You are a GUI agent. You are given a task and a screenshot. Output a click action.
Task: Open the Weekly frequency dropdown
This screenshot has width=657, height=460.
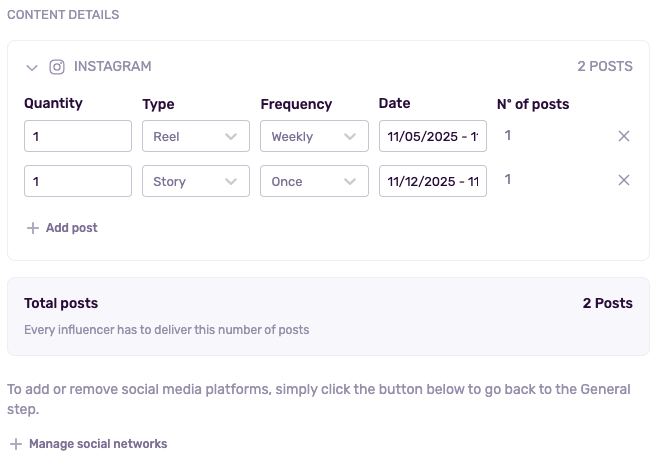pyautogui.click(x=313, y=136)
